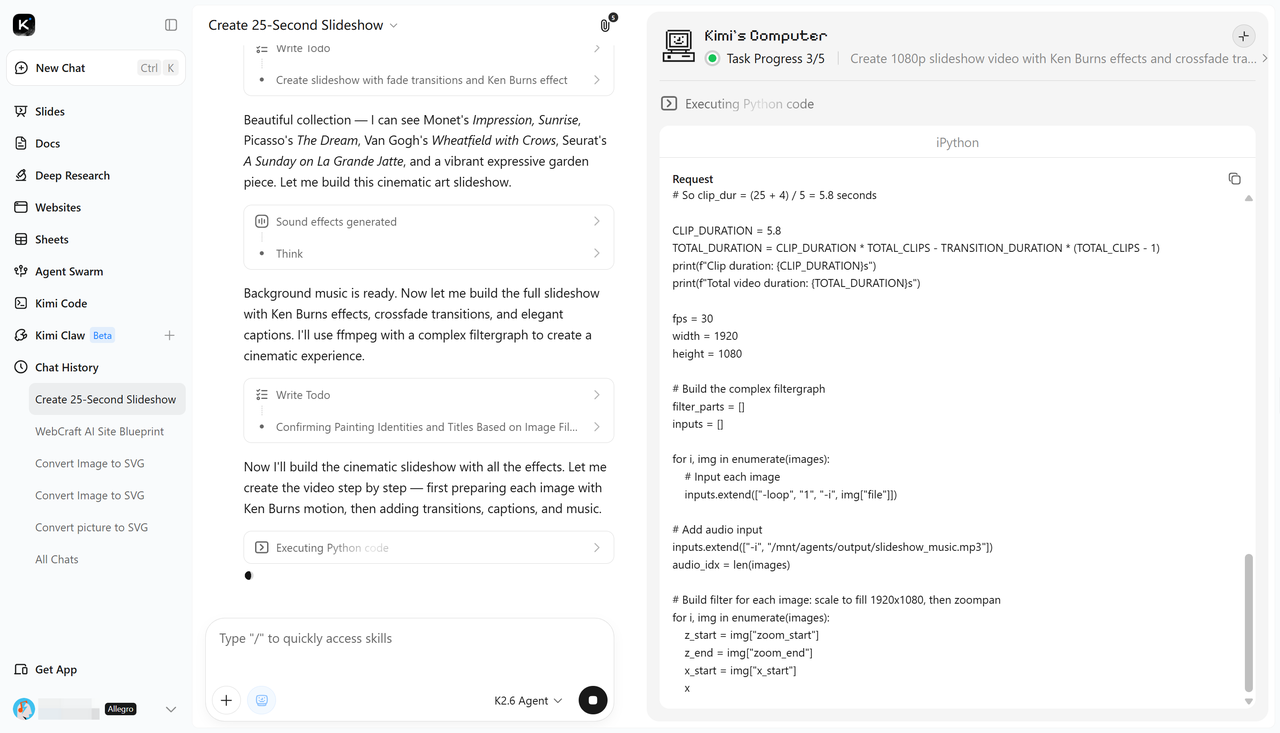Viewport: 1280px width, 733px height.
Task: Click the plus attach button in the message box
Action: point(226,700)
